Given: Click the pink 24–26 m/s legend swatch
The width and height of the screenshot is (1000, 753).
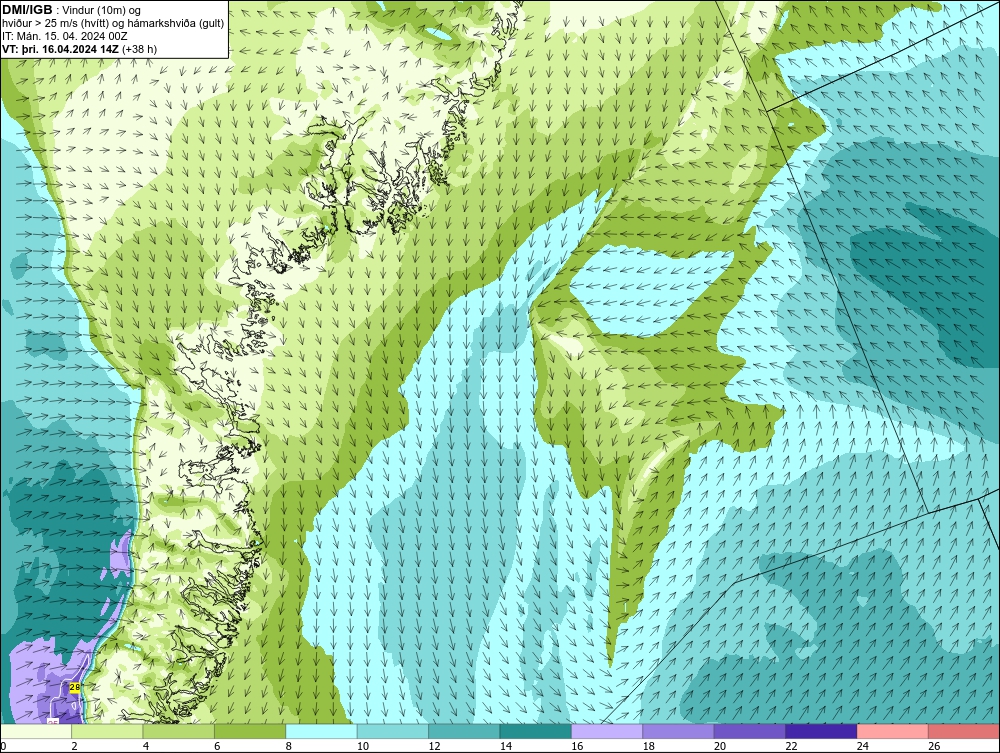Looking at the screenshot, I should [x=893, y=731].
